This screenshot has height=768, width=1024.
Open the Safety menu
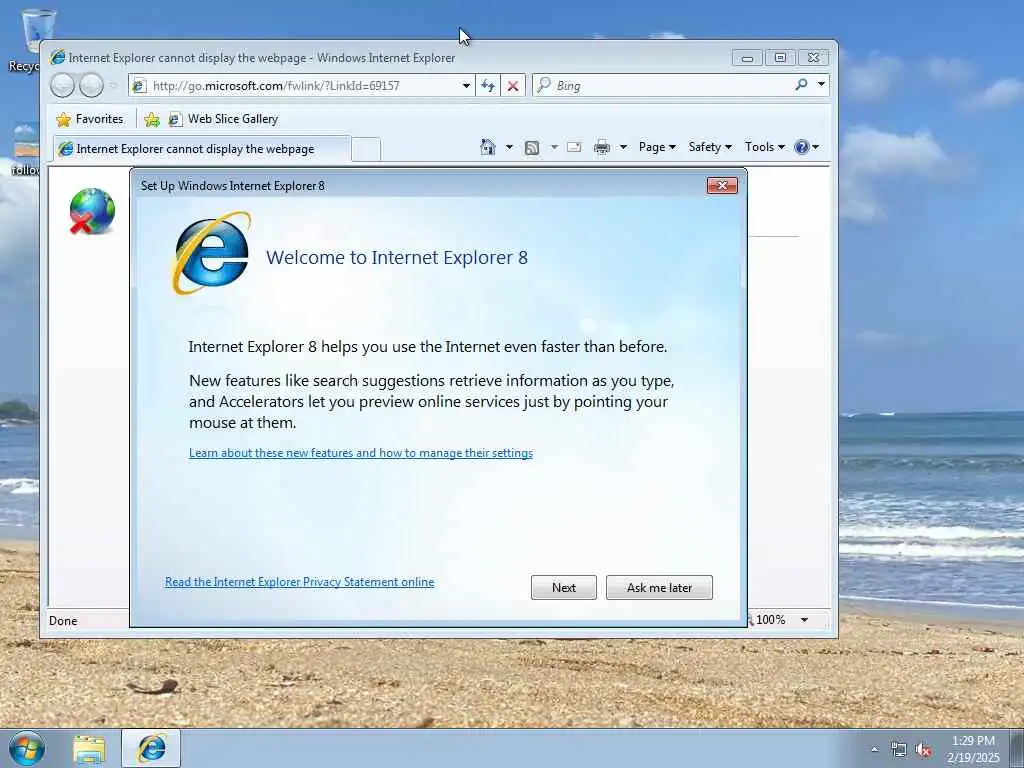pos(710,147)
